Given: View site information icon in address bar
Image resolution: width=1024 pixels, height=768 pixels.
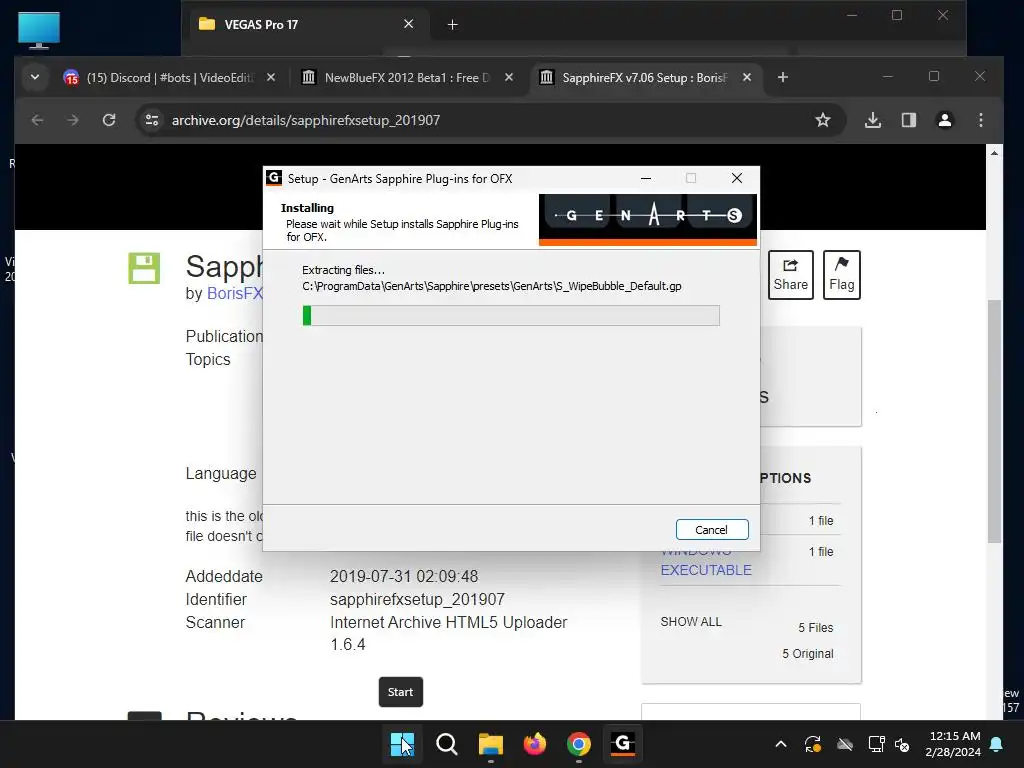Looking at the screenshot, I should pyautogui.click(x=152, y=120).
